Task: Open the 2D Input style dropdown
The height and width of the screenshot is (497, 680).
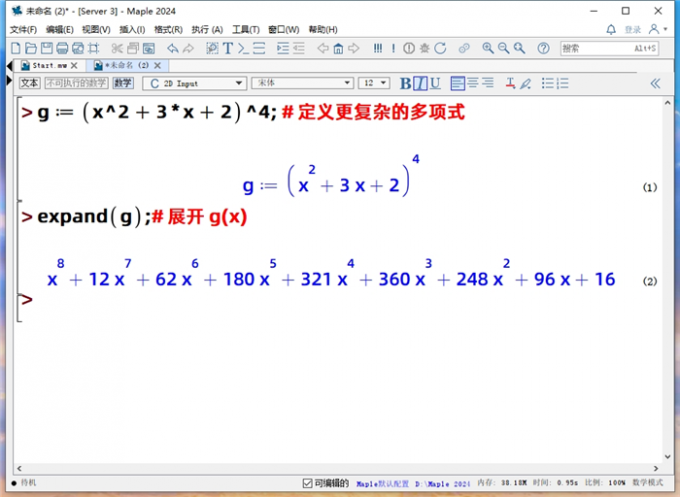Action: [x=194, y=84]
